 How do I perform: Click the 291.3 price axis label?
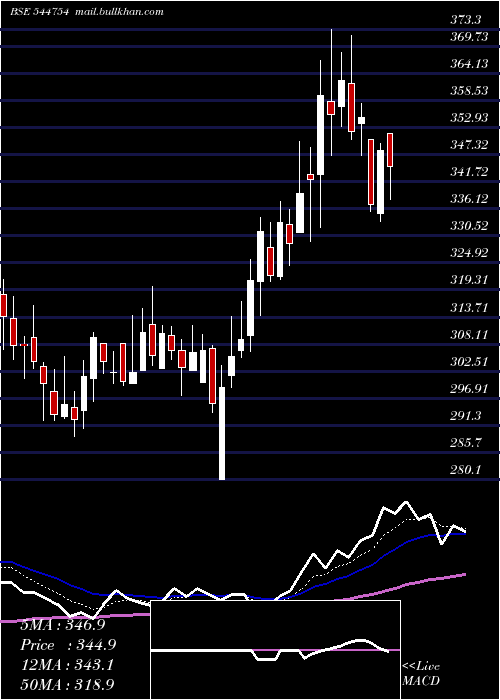(x=466, y=416)
